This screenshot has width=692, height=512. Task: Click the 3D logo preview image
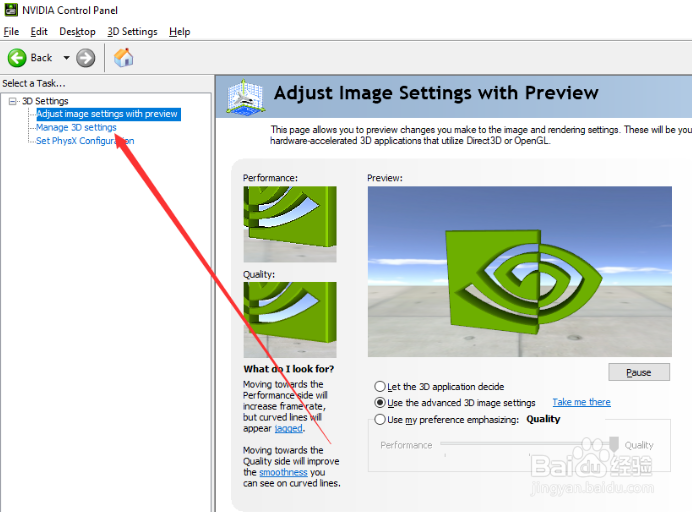click(520, 271)
